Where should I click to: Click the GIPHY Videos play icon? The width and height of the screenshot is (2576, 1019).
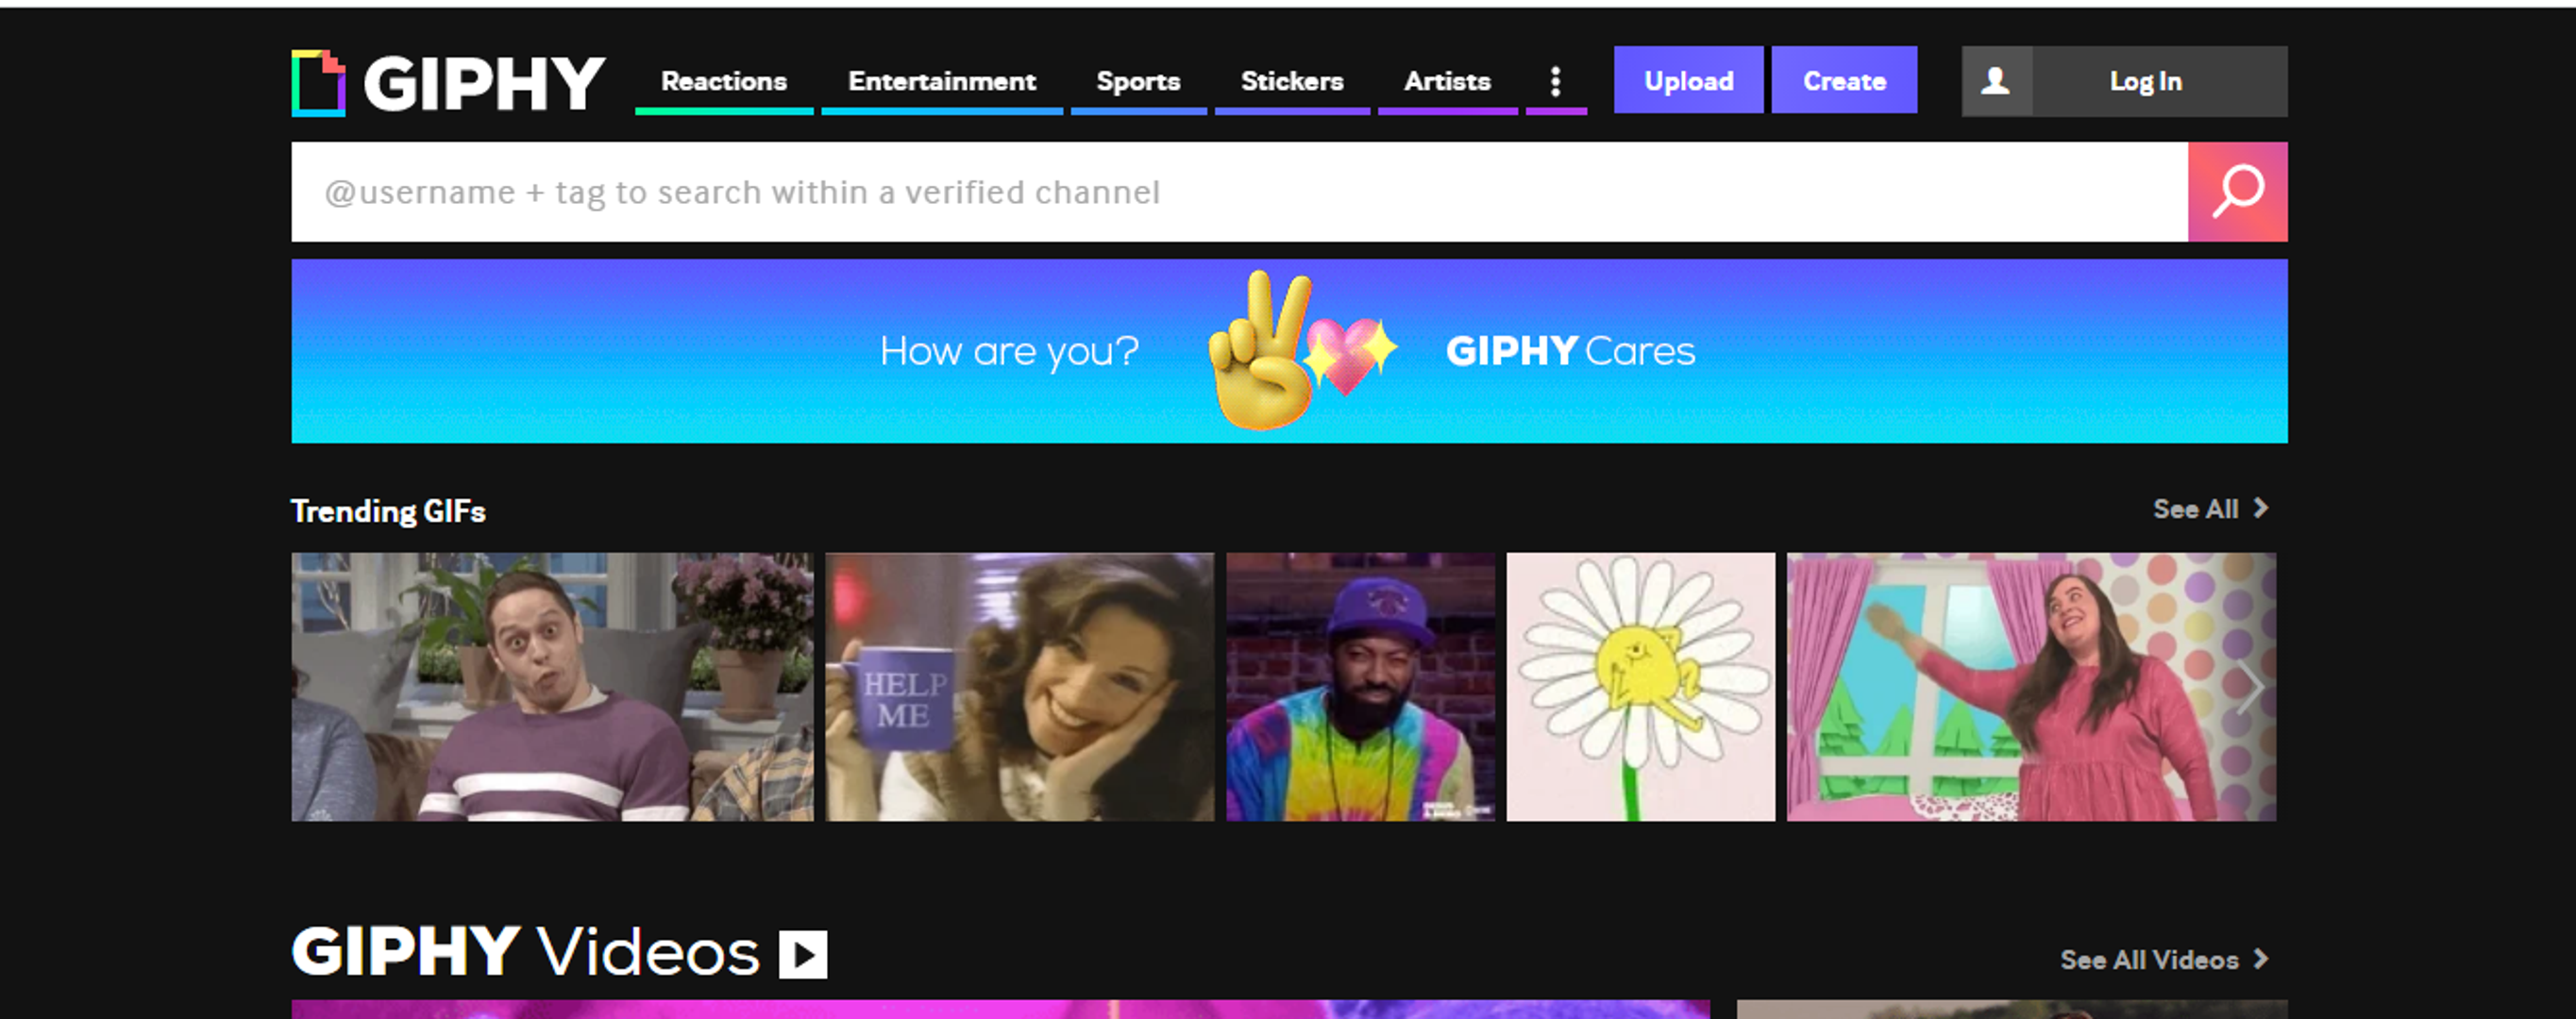click(803, 954)
